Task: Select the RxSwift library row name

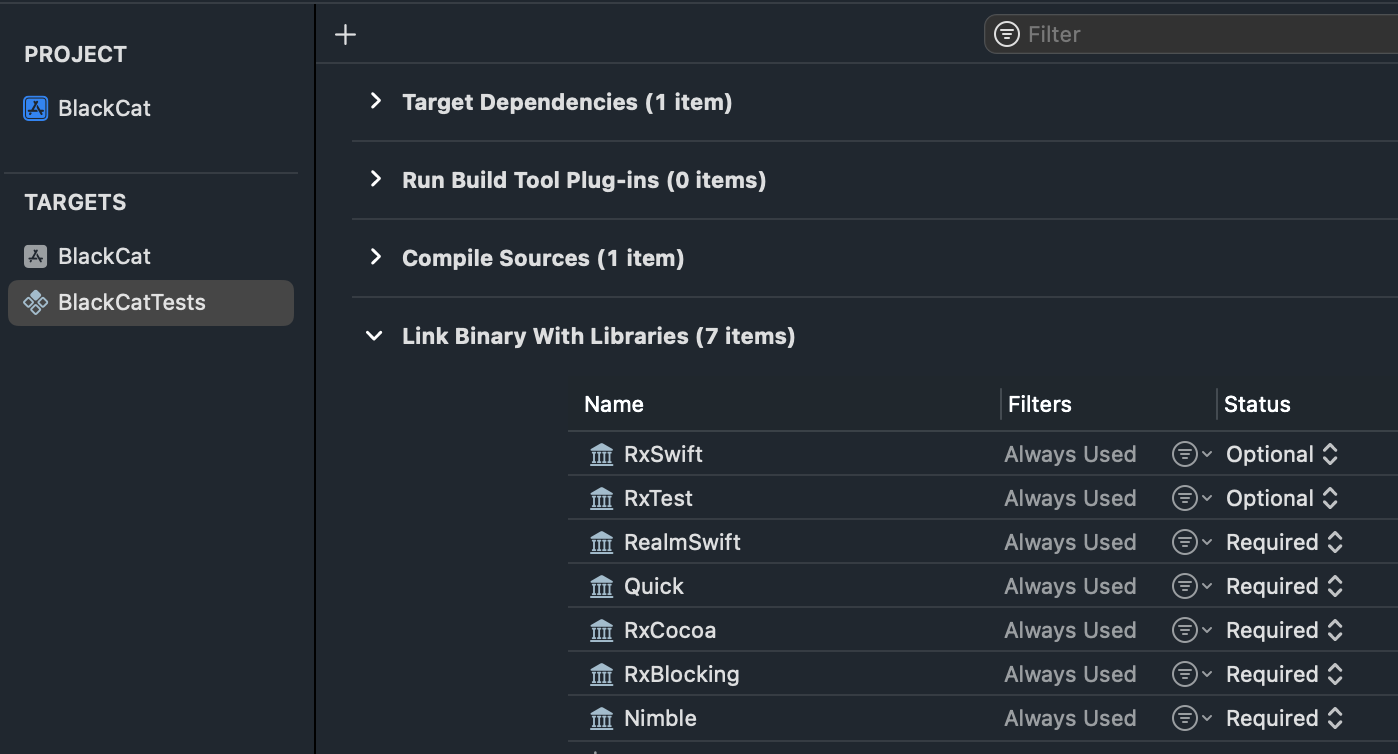Action: [663, 455]
